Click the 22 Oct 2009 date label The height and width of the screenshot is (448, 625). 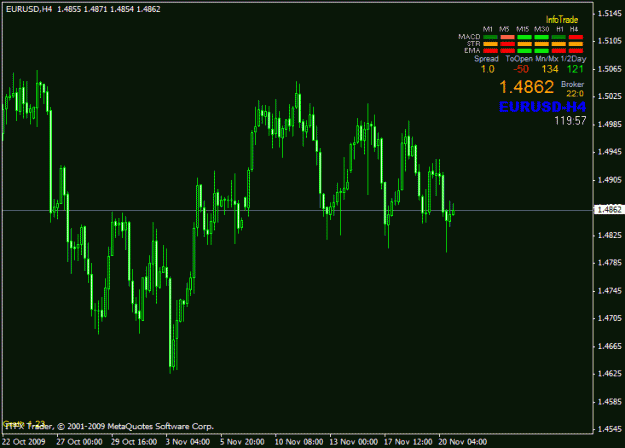click(24, 442)
